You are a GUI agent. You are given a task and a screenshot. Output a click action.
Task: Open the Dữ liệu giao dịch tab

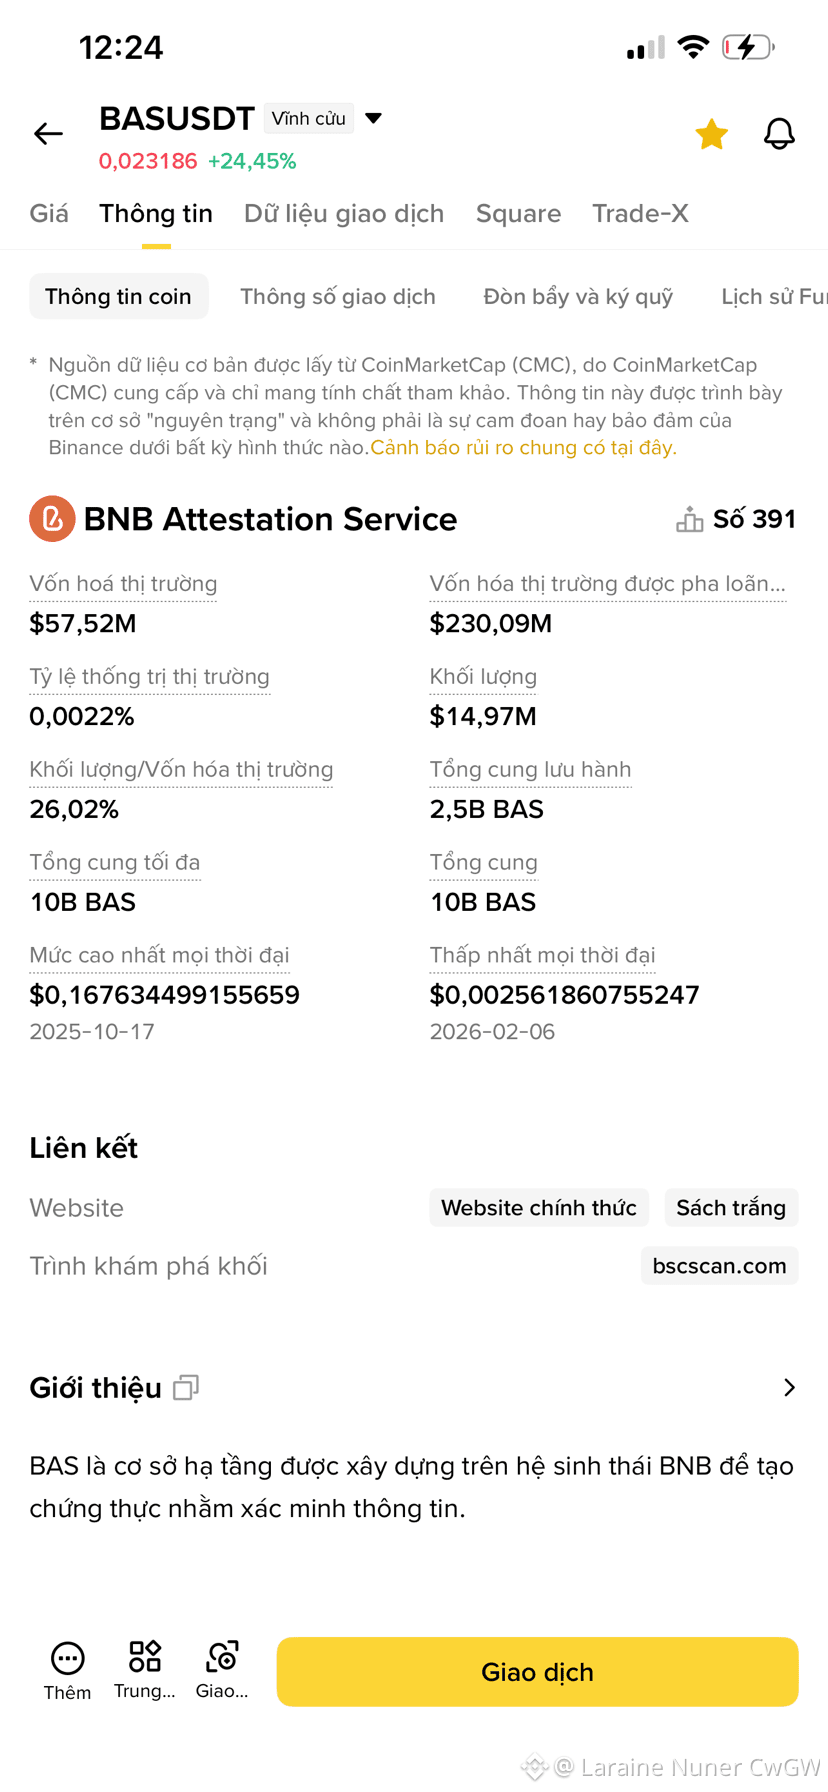click(344, 213)
